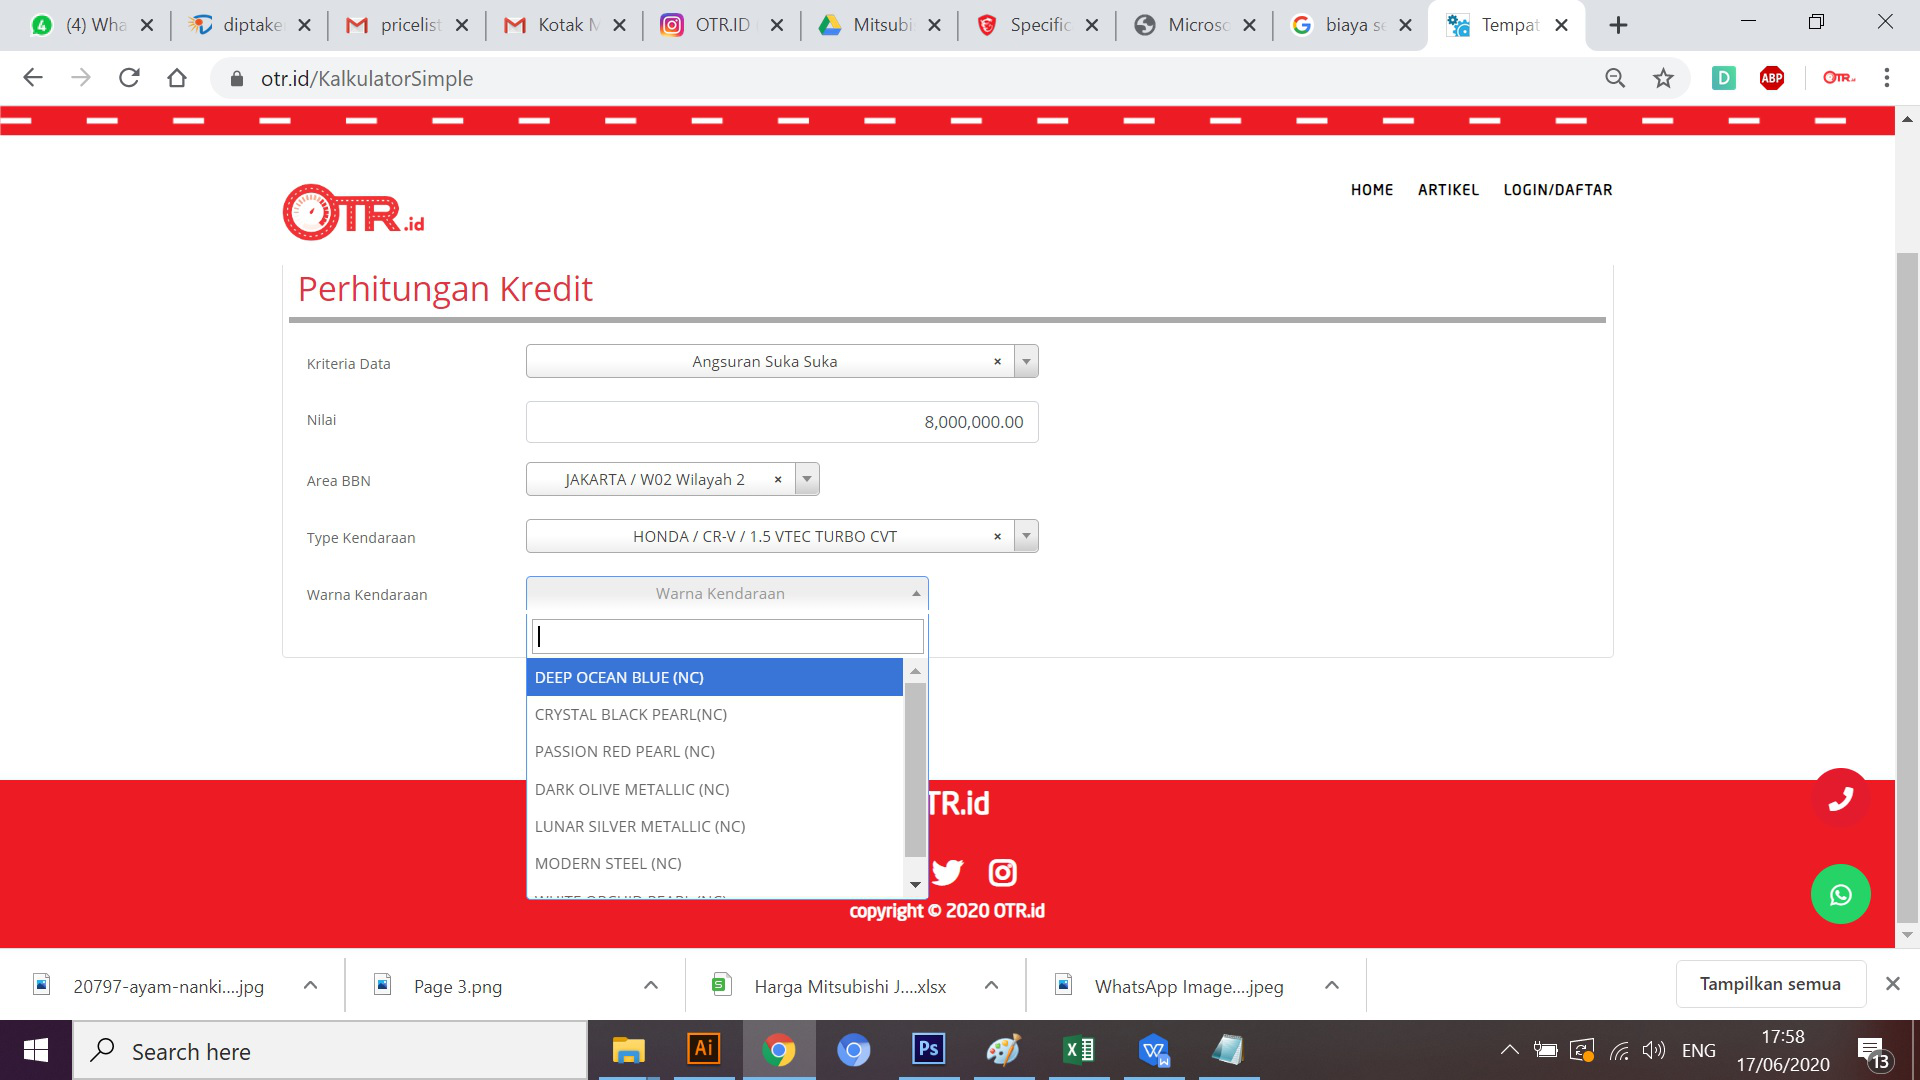This screenshot has height=1080, width=1920.
Task: Open the Twitter bird icon in footer
Action: (947, 873)
